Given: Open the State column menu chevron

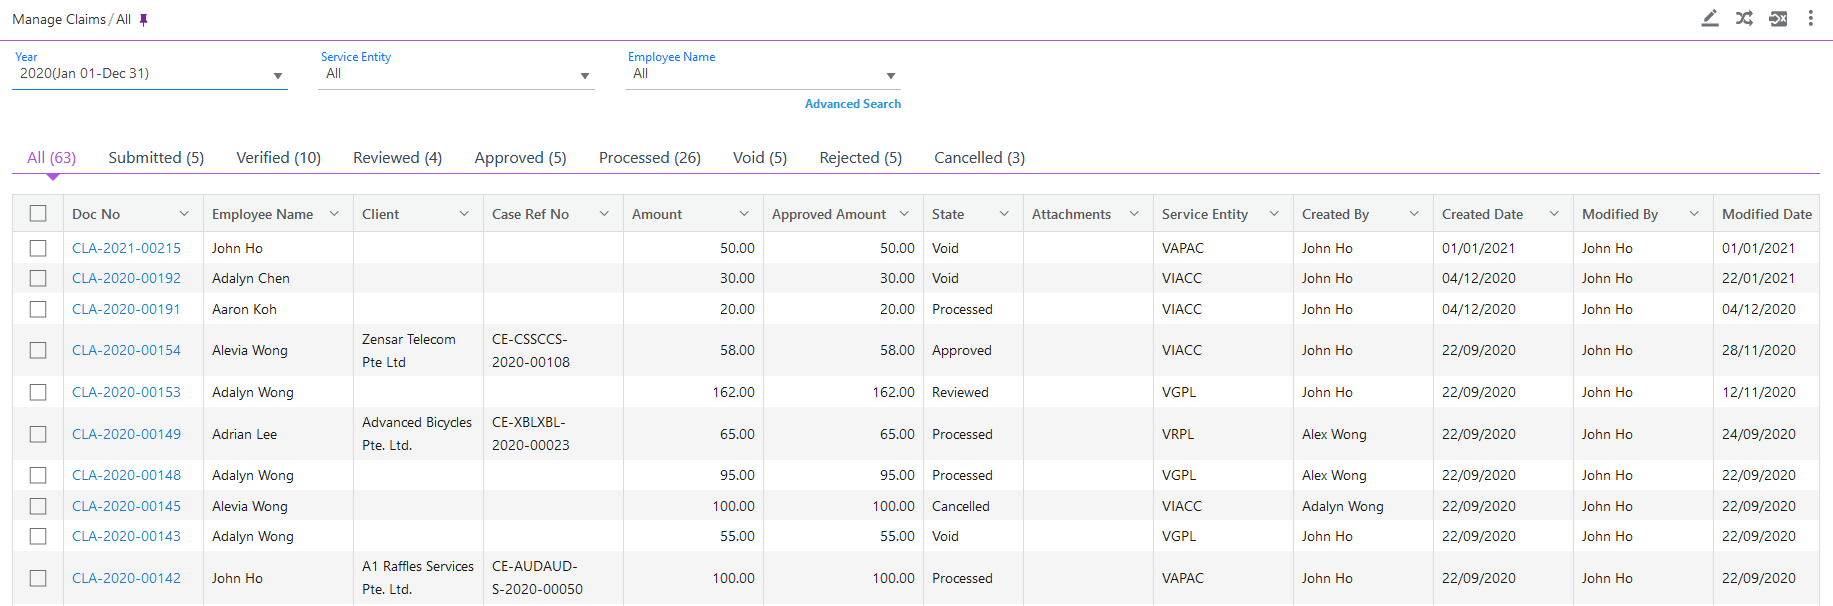Looking at the screenshot, I should (x=1004, y=214).
